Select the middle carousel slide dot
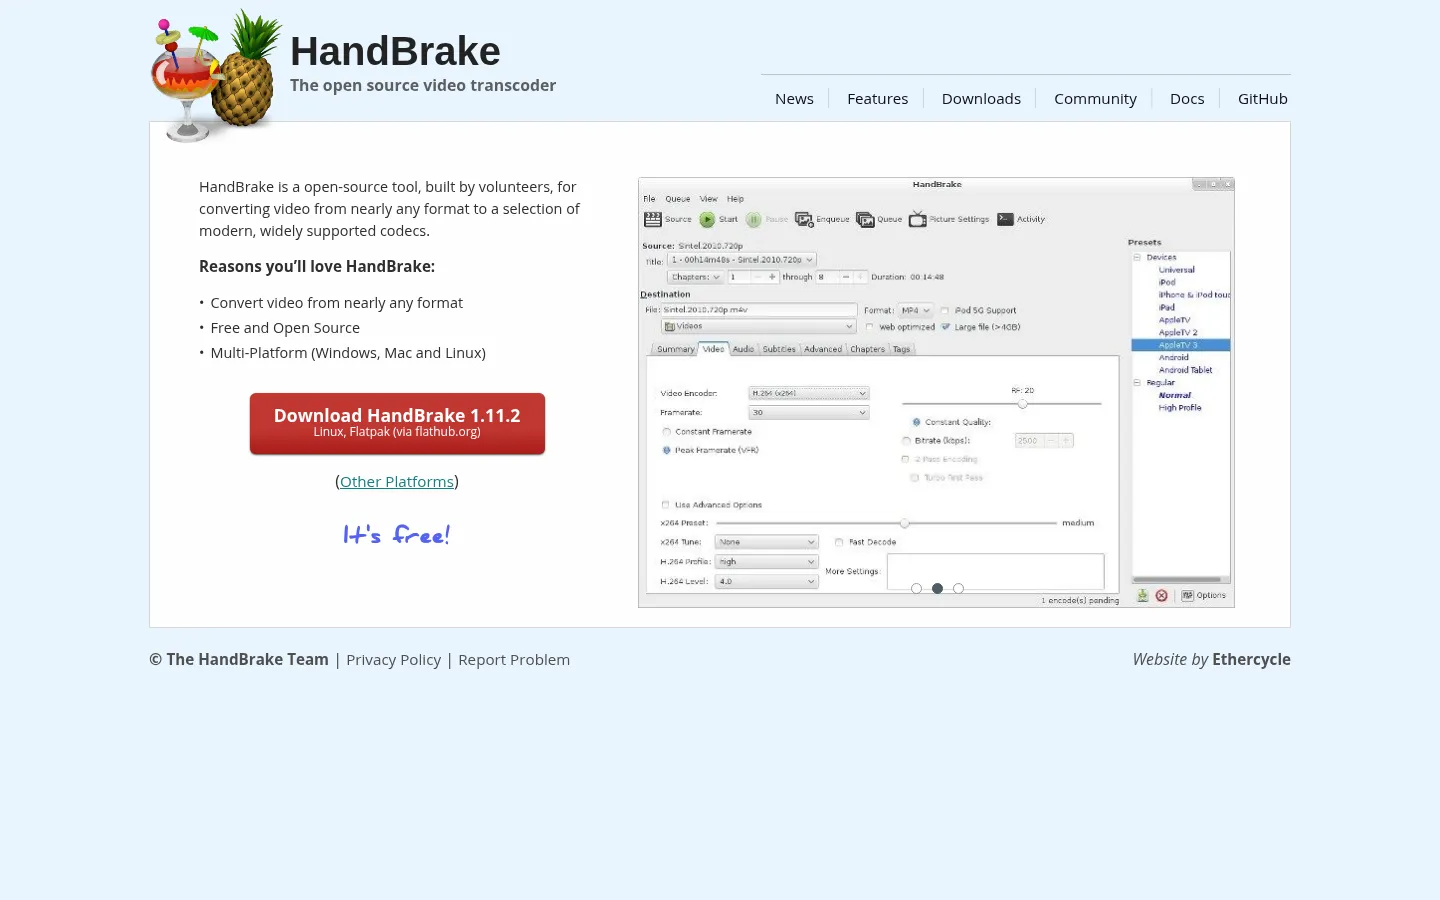 [x=937, y=588]
